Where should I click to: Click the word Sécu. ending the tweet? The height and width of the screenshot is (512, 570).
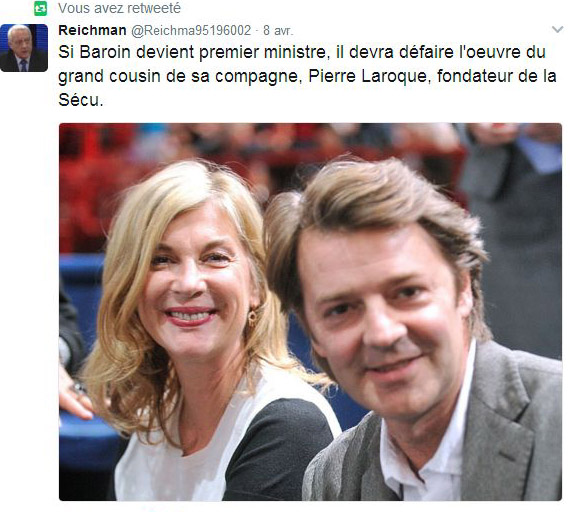coord(81,100)
